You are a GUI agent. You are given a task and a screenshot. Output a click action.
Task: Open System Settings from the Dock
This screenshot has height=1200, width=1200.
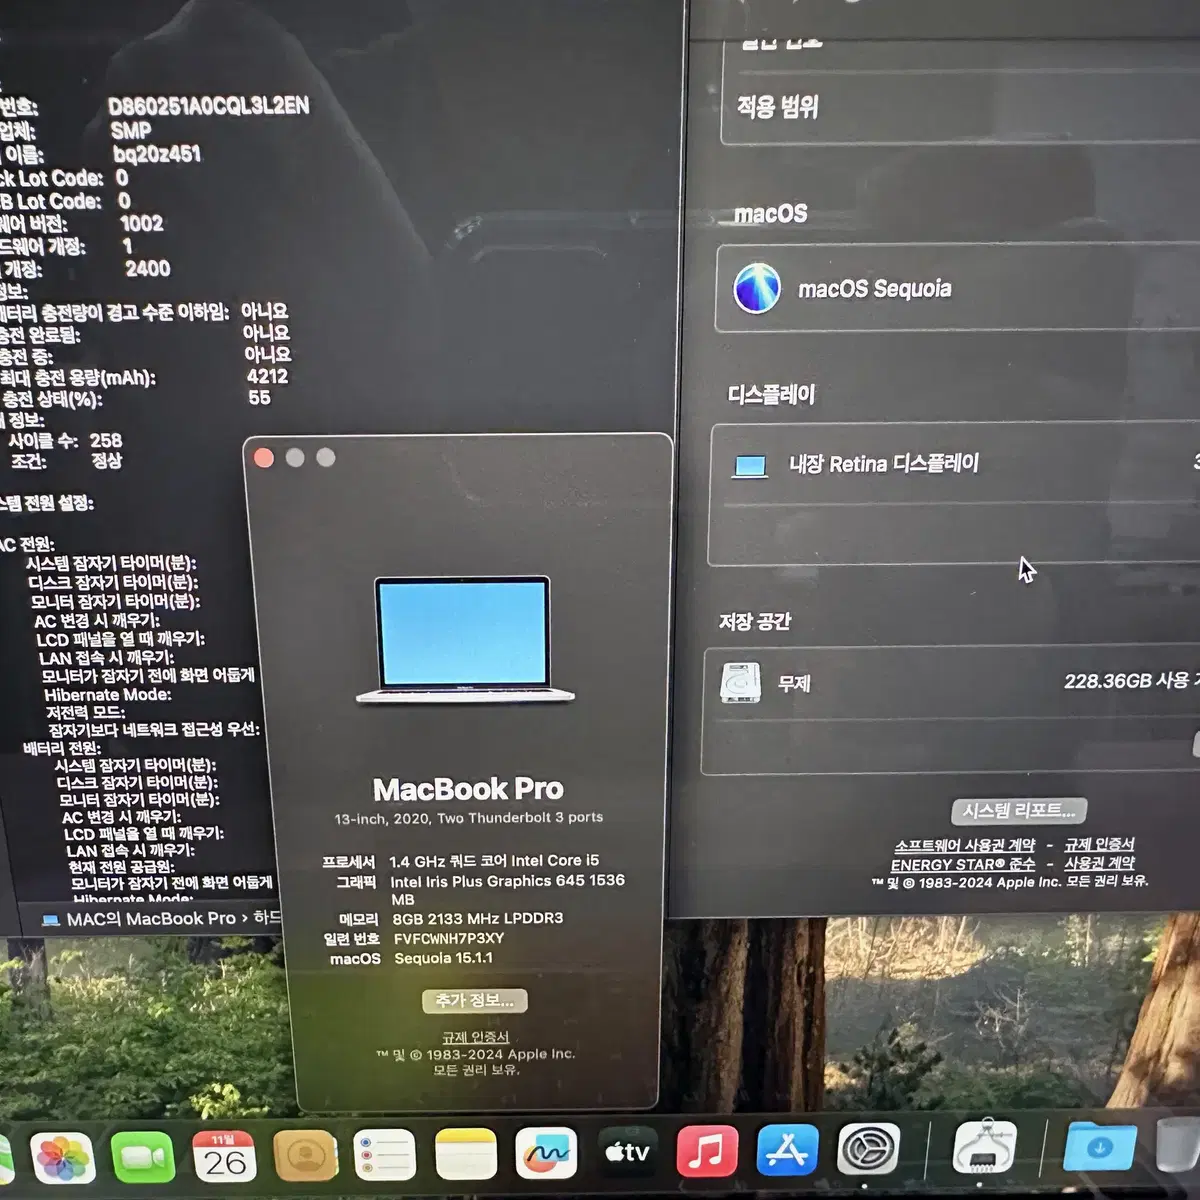coord(868,1150)
